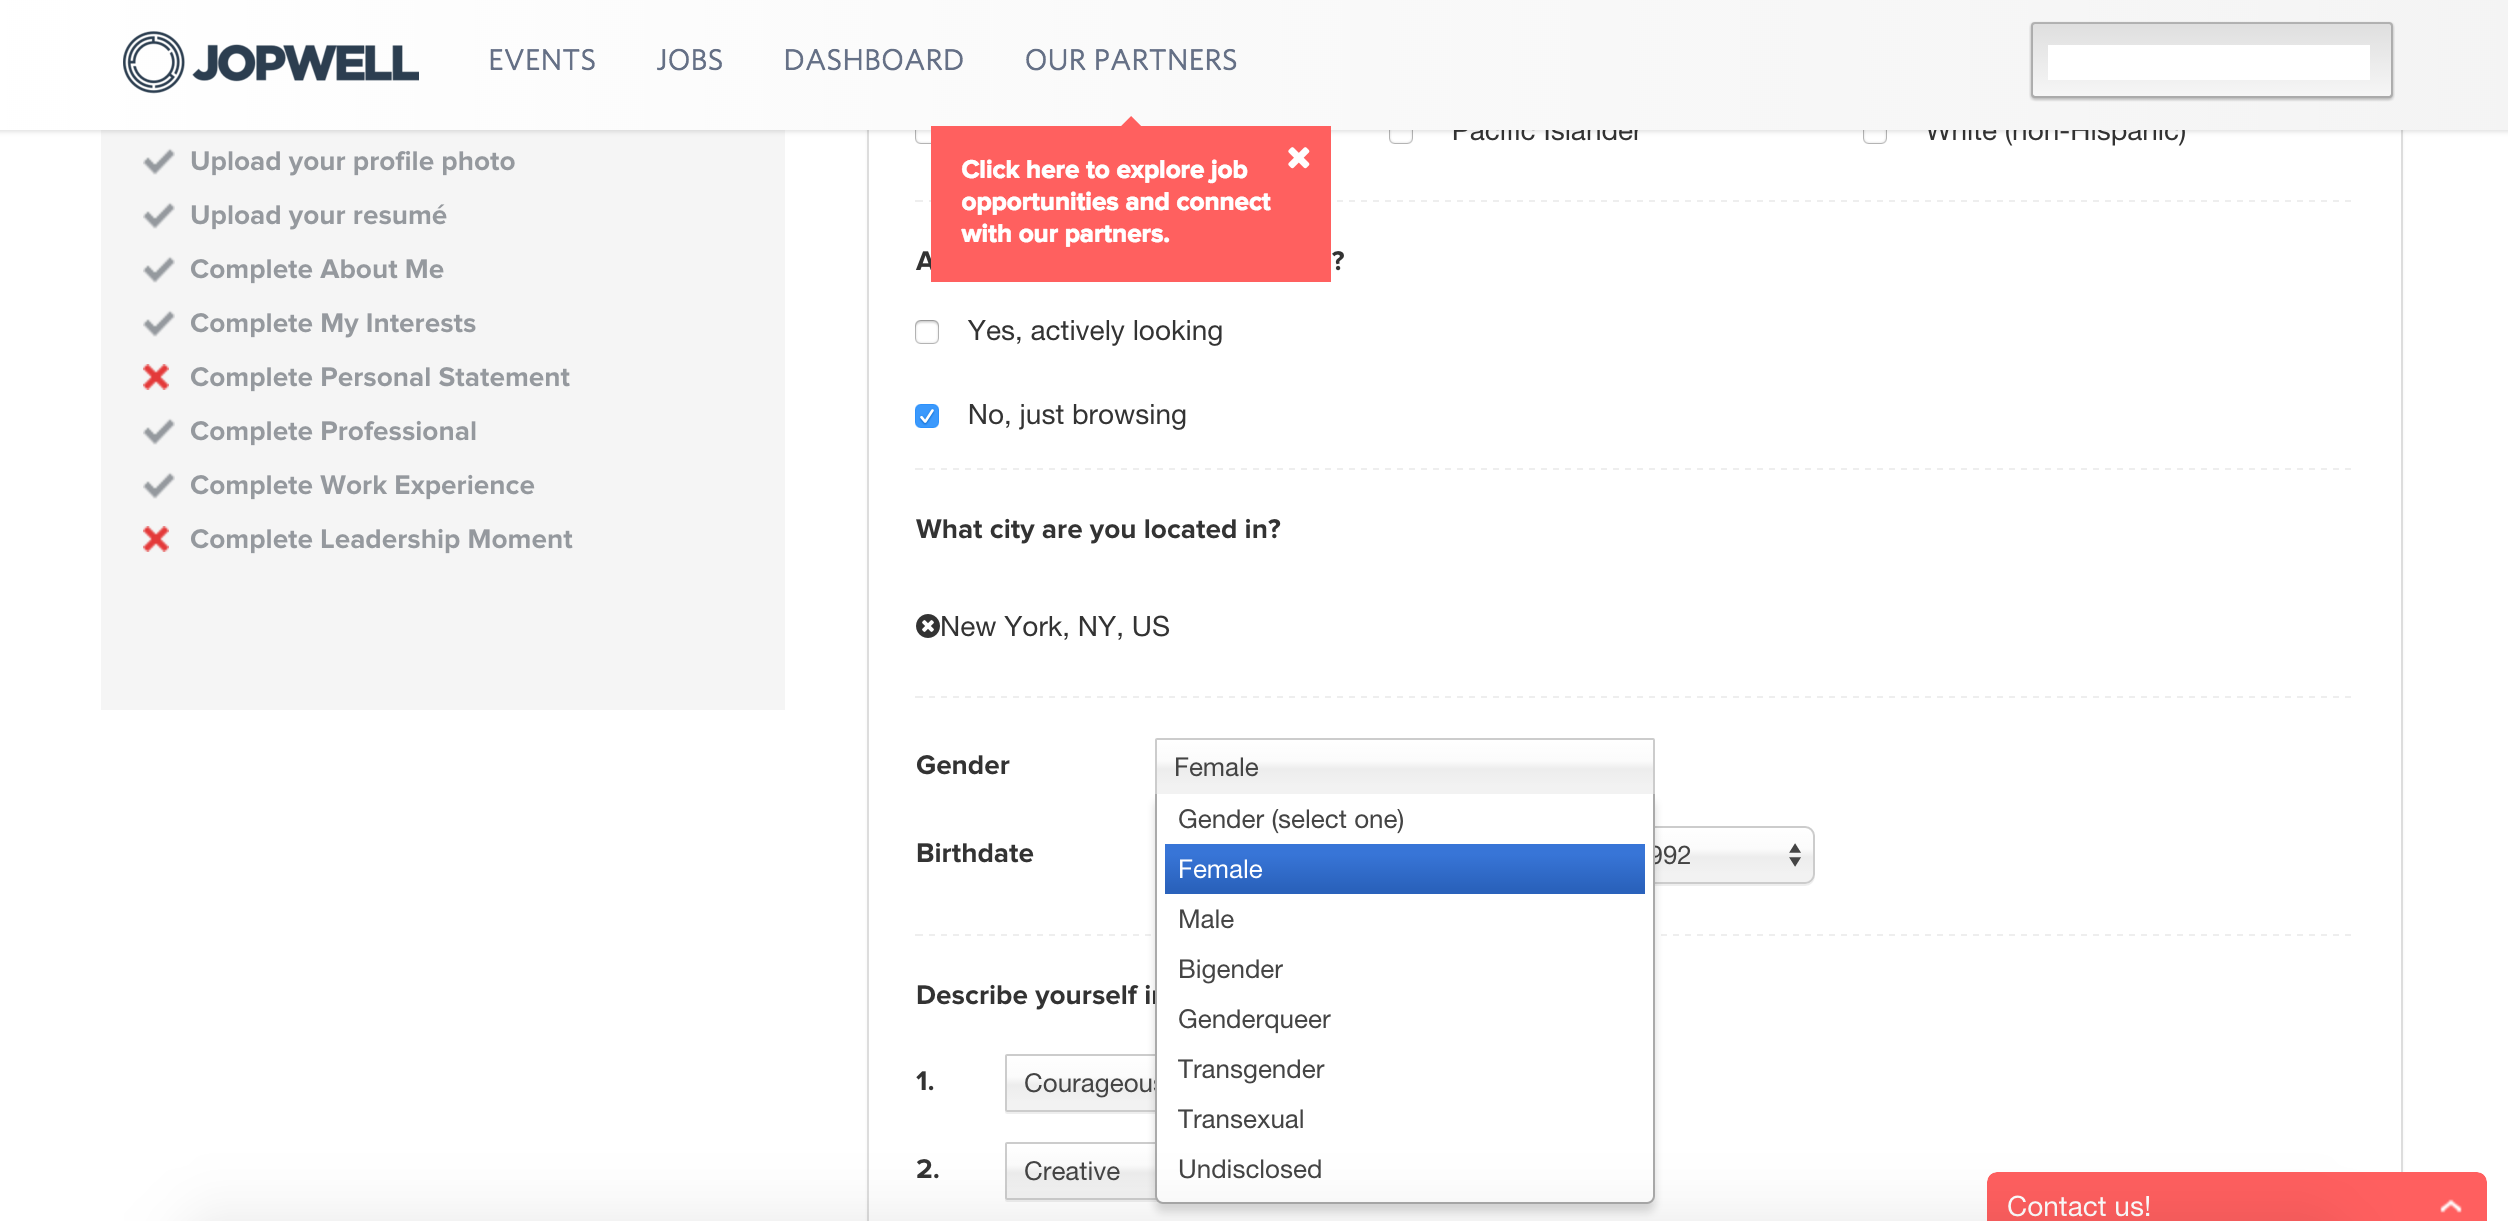Close the red job opportunities tooltip
This screenshot has height=1221, width=2508.
(1298, 158)
